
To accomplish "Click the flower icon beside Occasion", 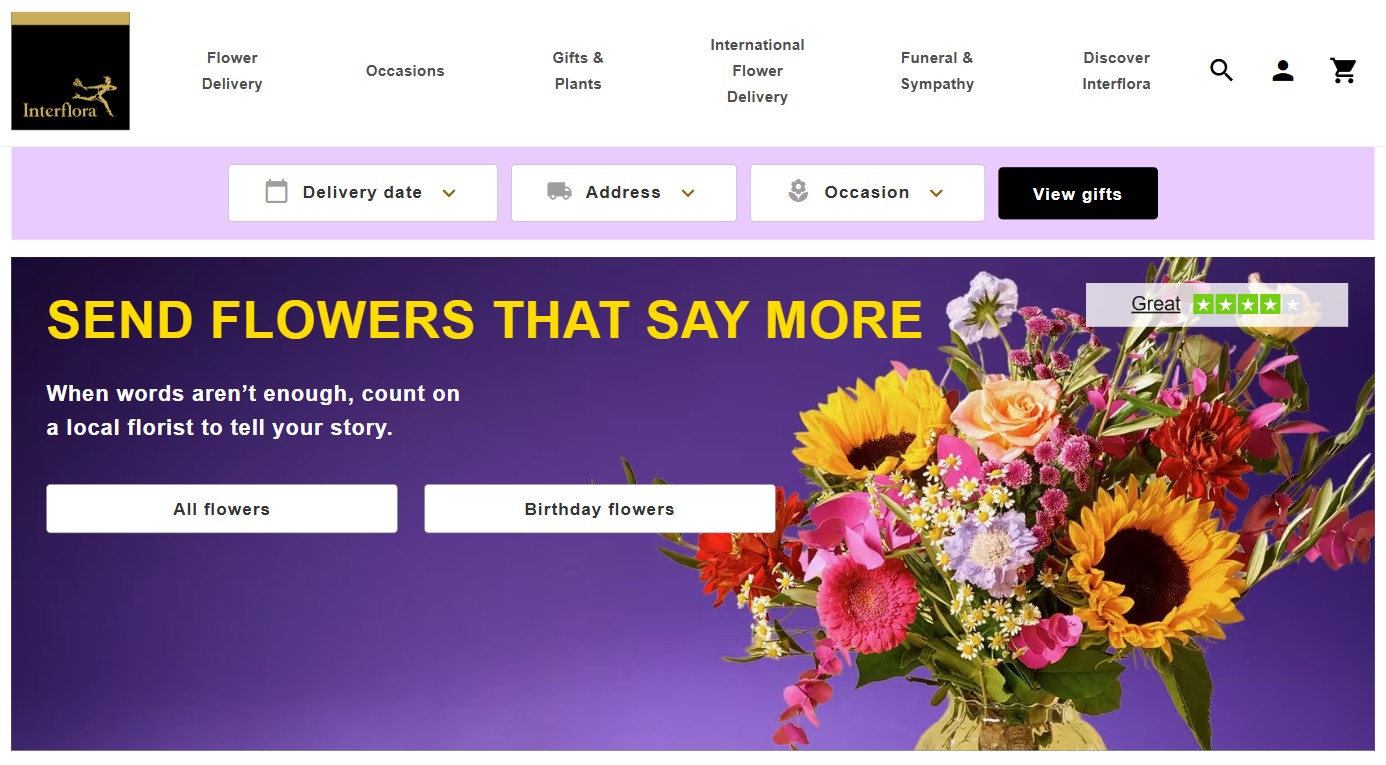I will pos(798,191).
